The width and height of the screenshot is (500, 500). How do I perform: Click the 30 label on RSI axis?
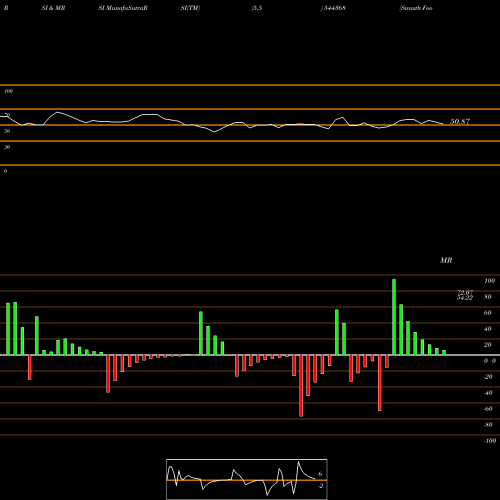pos(7,147)
